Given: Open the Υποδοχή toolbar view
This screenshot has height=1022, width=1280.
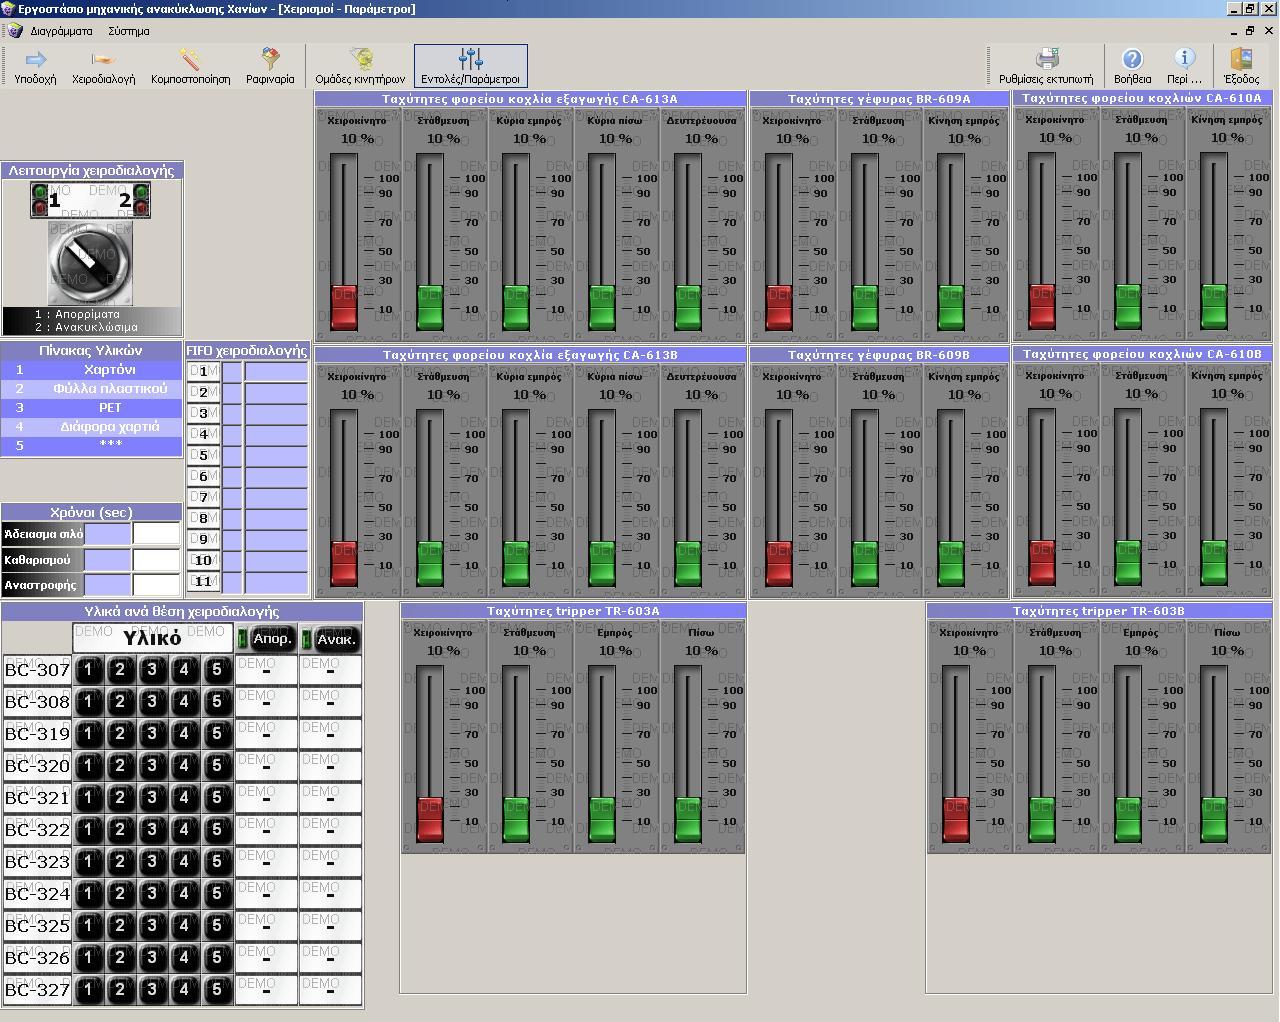Looking at the screenshot, I should (35, 66).
